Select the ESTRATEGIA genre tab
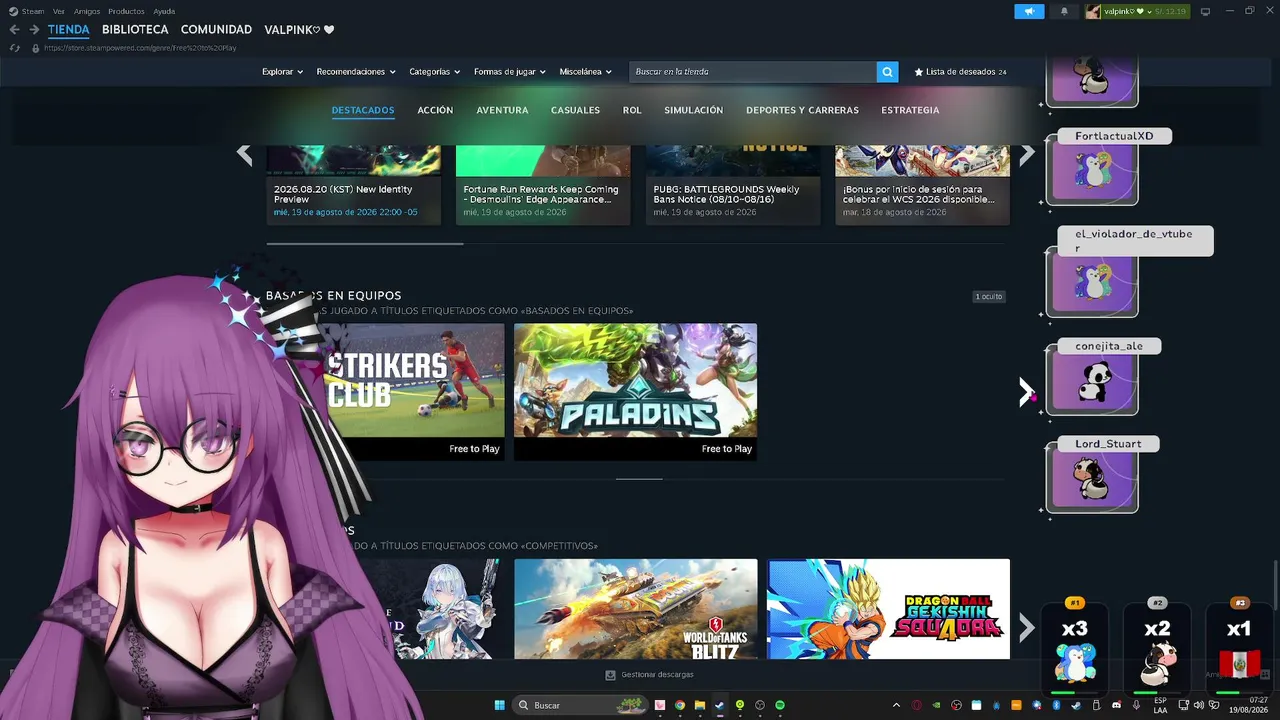The height and width of the screenshot is (720, 1280). [910, 110]
